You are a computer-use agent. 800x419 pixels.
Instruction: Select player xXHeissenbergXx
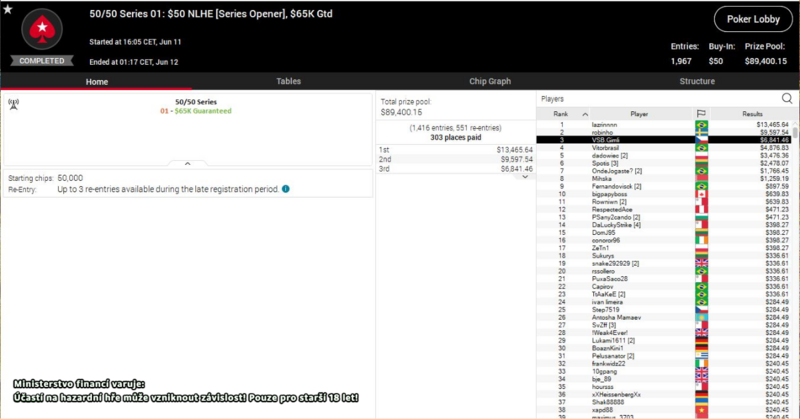pyautogui.click(x=616, y=395)
